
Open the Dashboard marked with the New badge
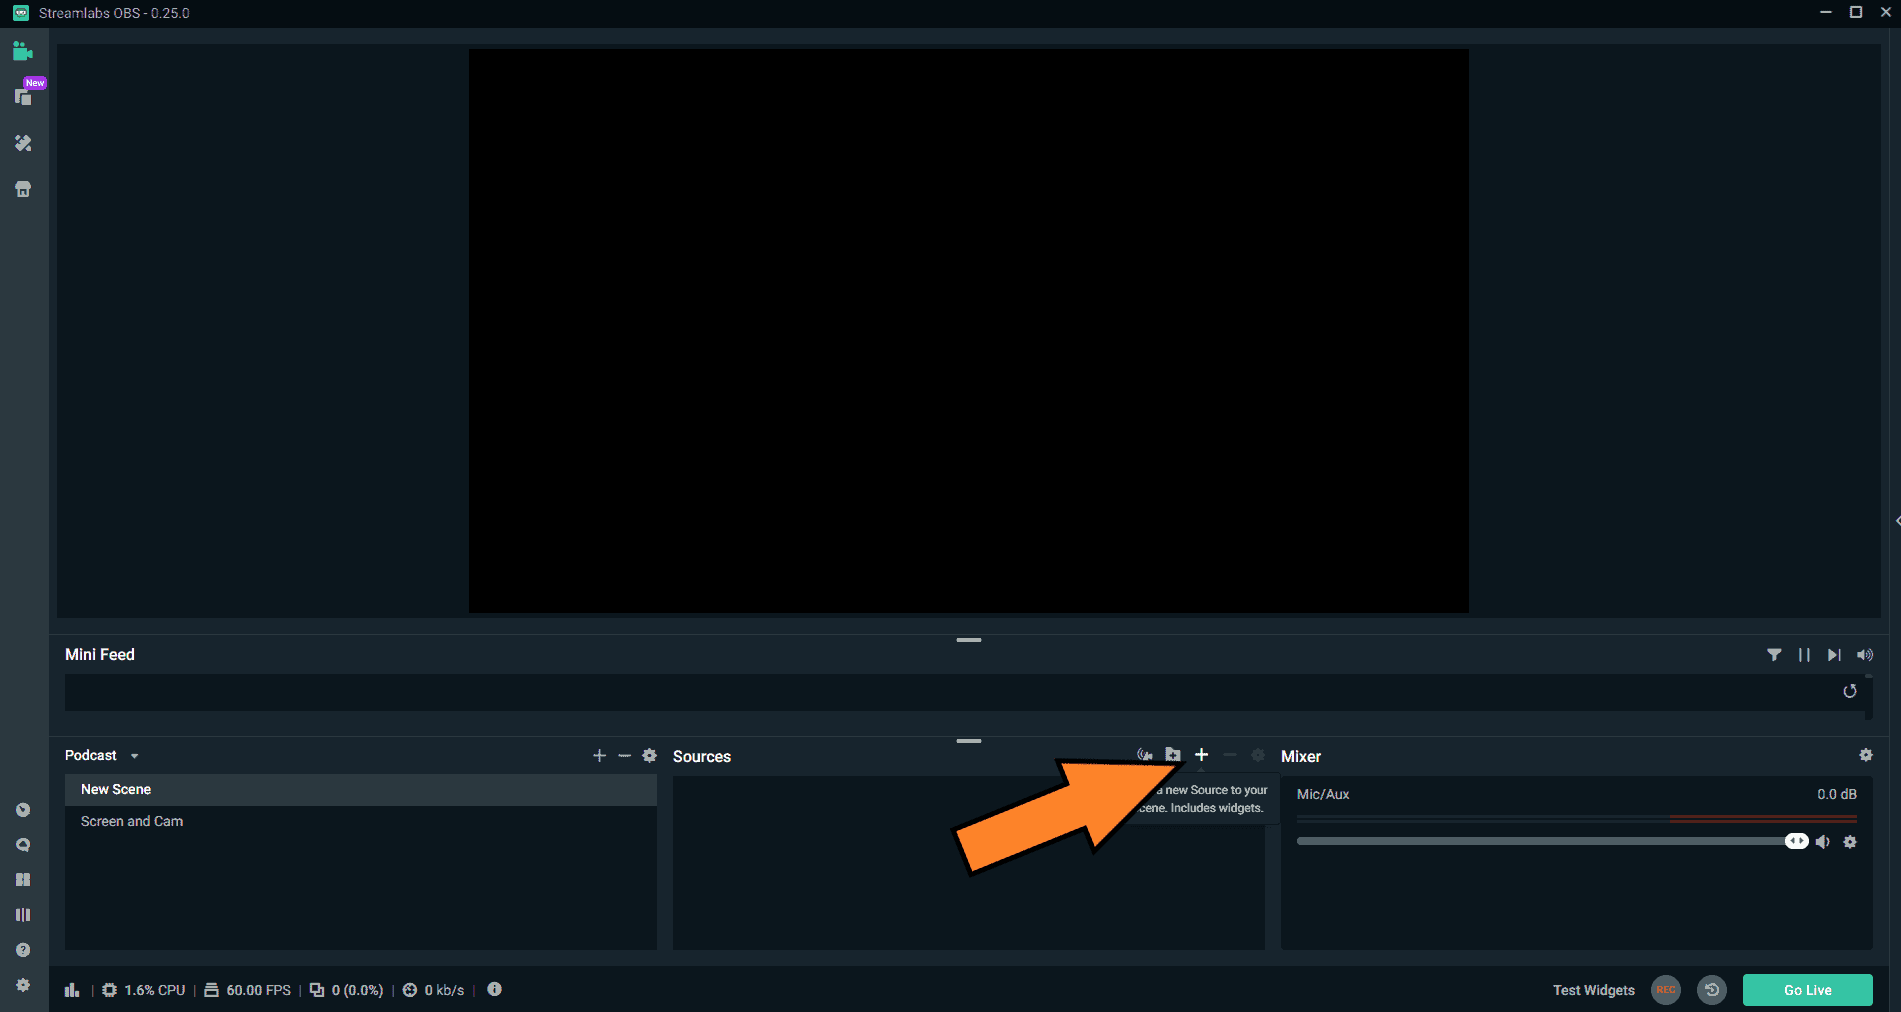(23, 97)
